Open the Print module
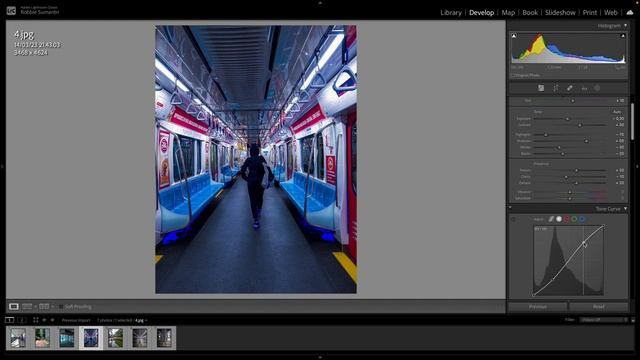 pos(589,13)
